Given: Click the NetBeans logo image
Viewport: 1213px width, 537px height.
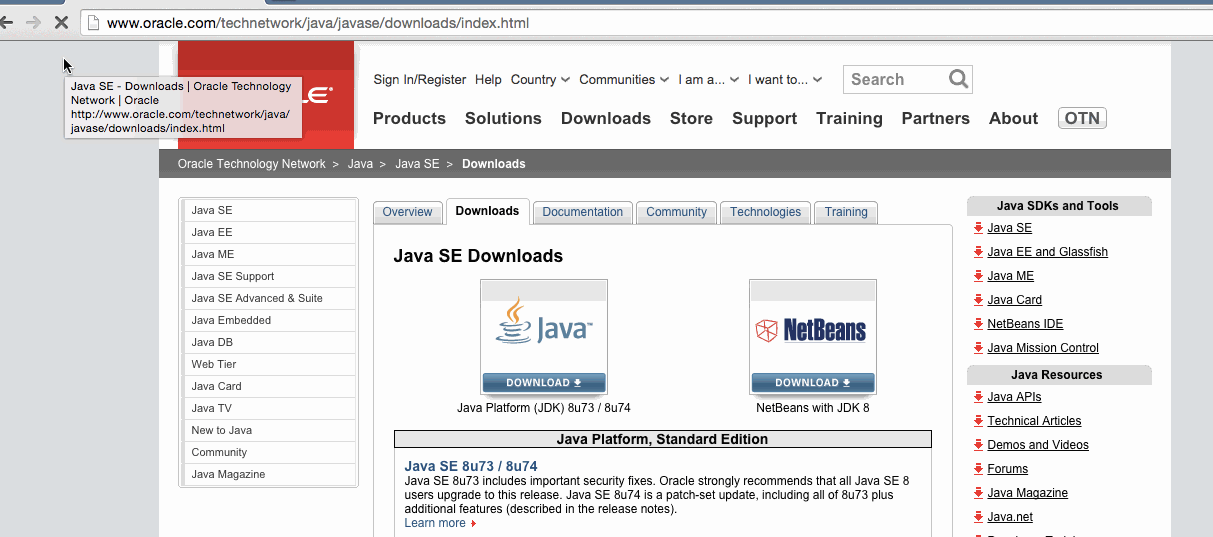Looking at the screenshot, I should [811, 330].
